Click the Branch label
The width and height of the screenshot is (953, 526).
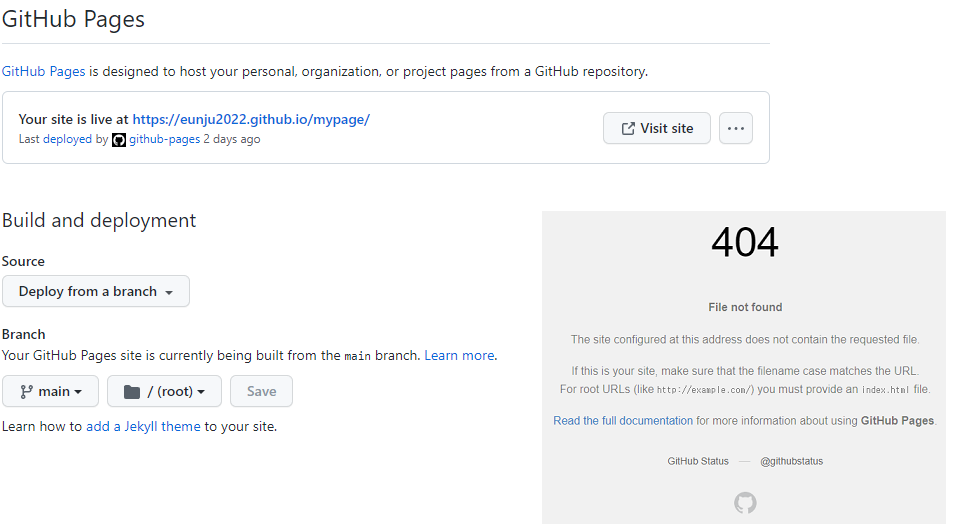tap(24, 334)
